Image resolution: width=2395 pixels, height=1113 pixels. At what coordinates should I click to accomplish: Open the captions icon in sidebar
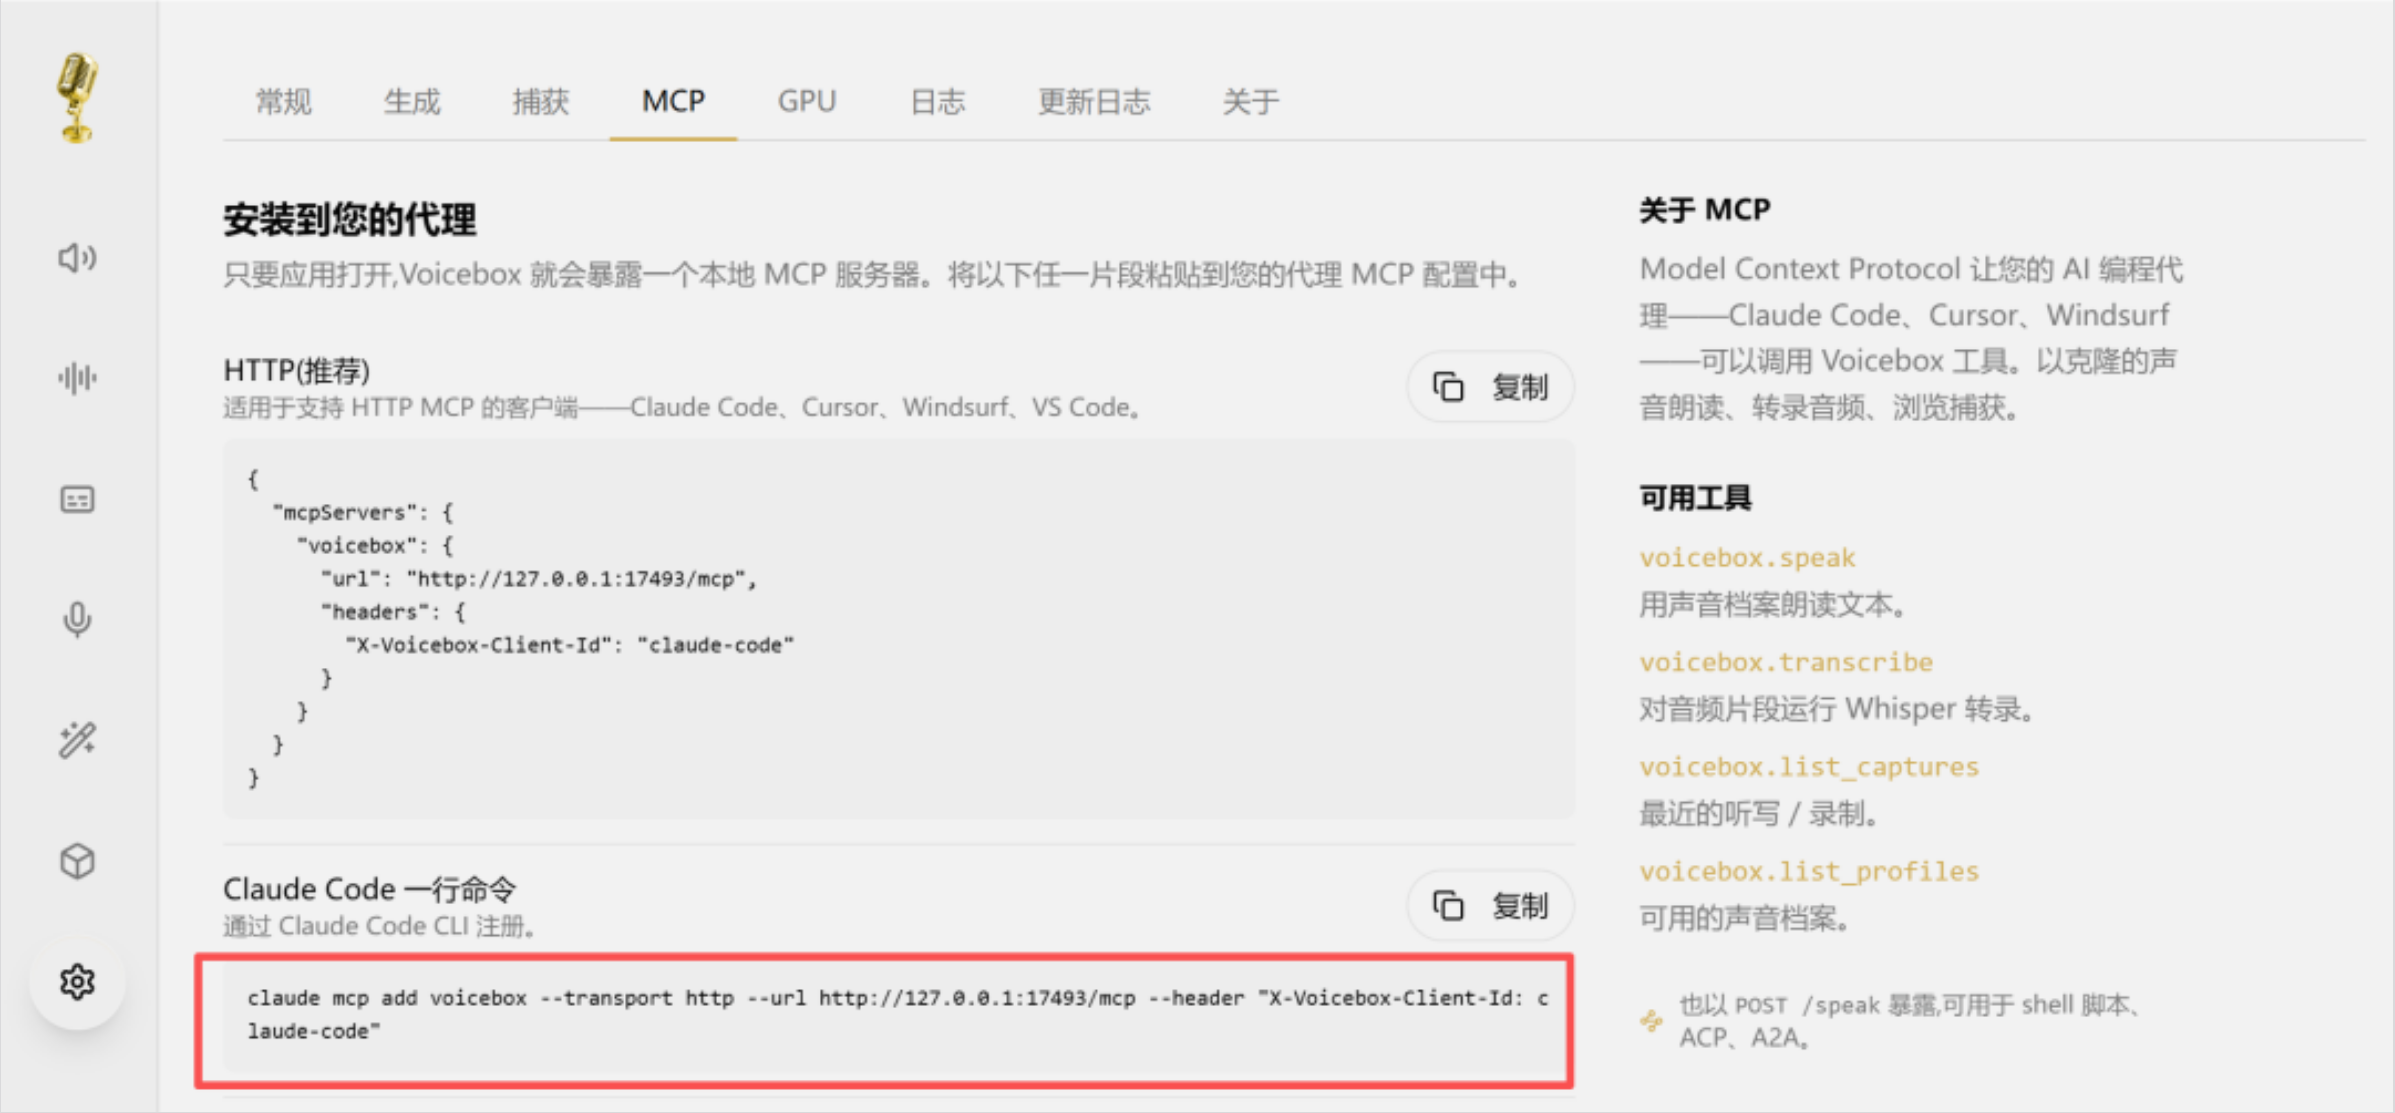point(77,499)
